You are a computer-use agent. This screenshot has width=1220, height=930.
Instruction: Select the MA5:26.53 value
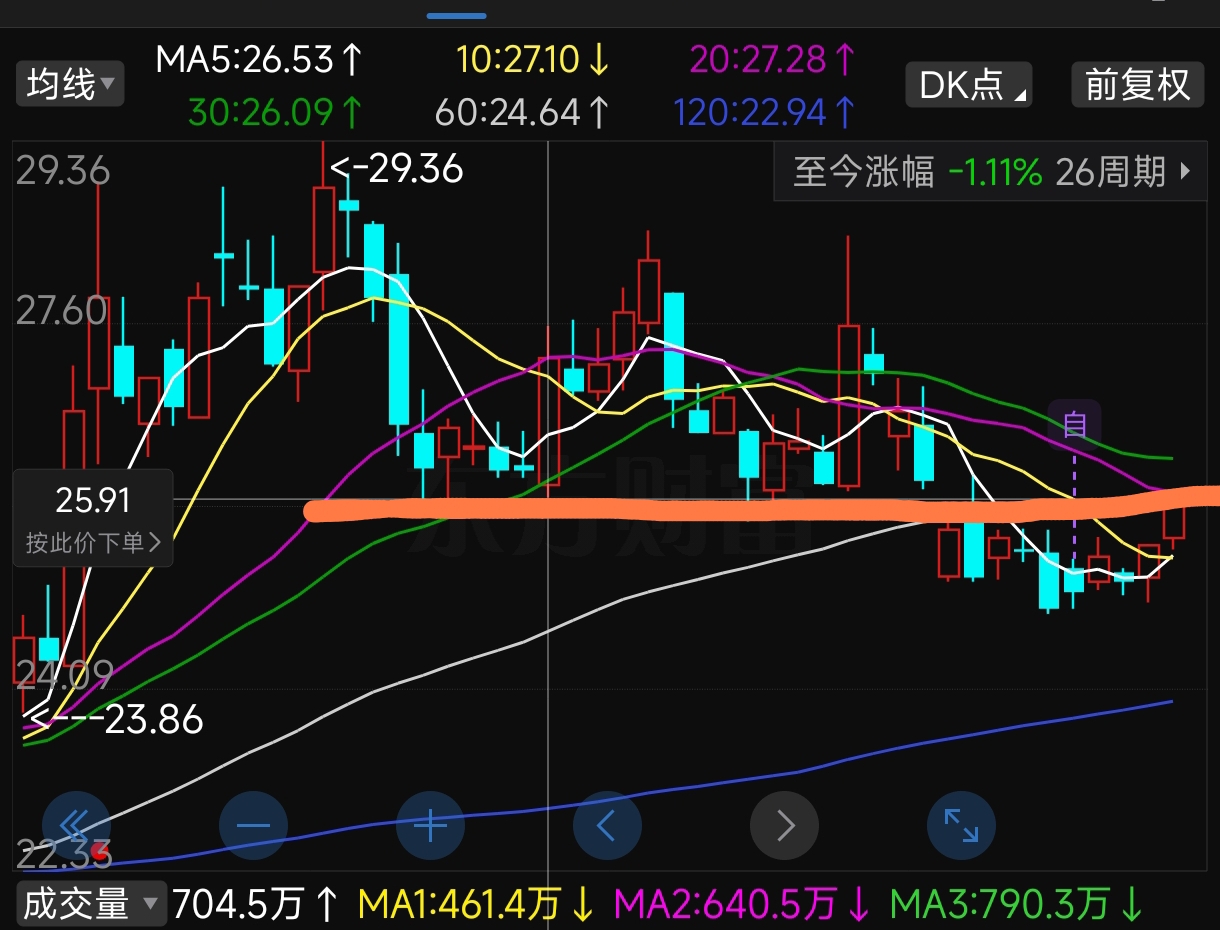point(258,60)
